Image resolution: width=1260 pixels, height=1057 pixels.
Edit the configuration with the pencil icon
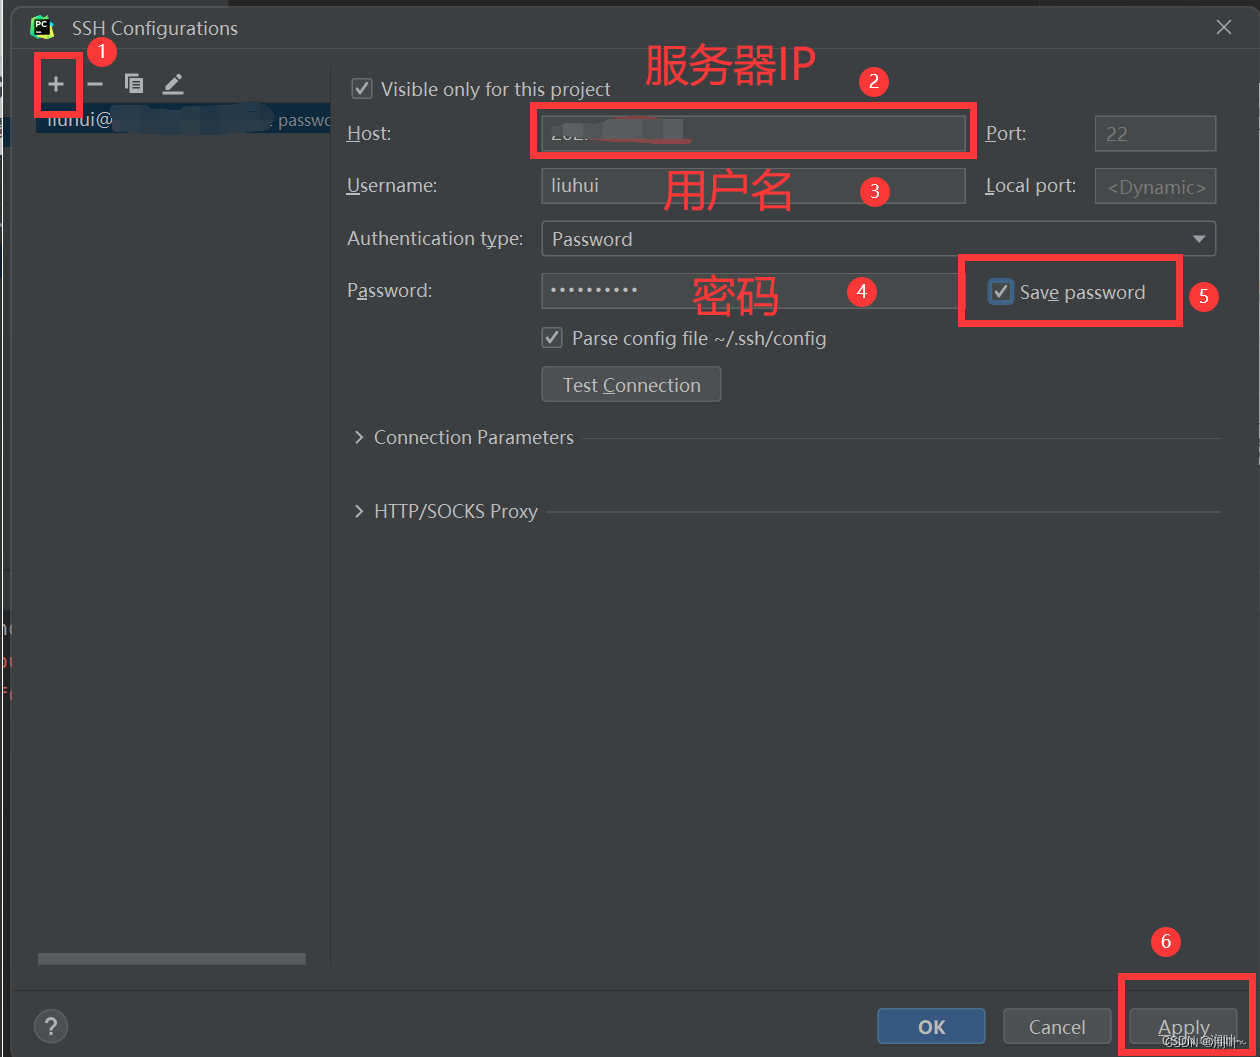(172, 84)
